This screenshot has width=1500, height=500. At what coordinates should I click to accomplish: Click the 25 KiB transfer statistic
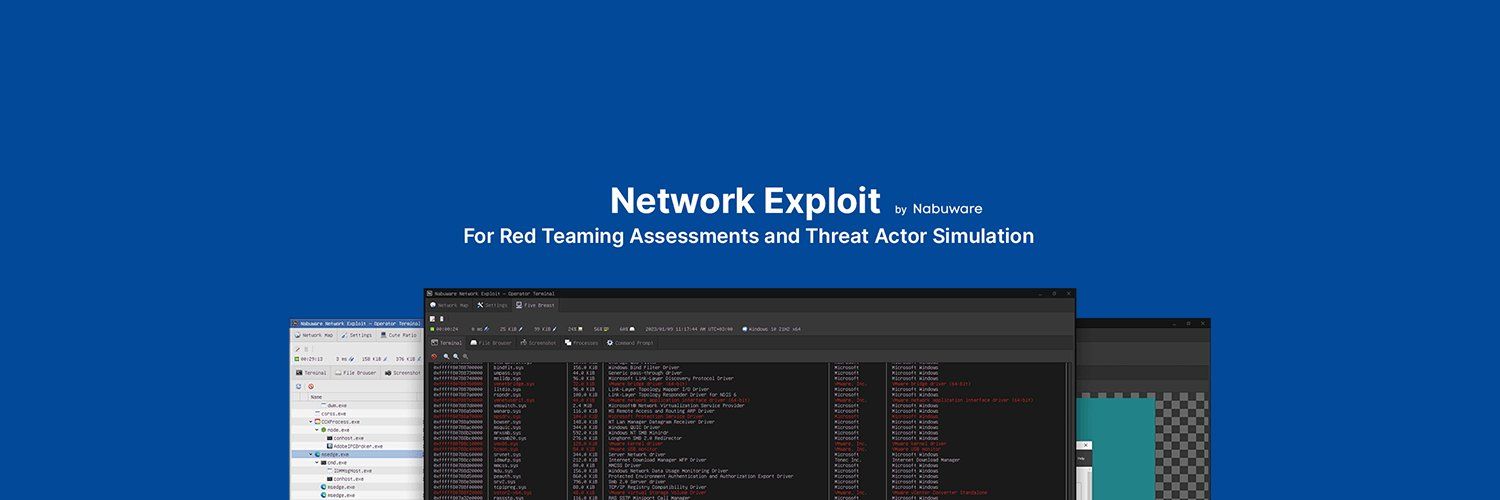511,329
